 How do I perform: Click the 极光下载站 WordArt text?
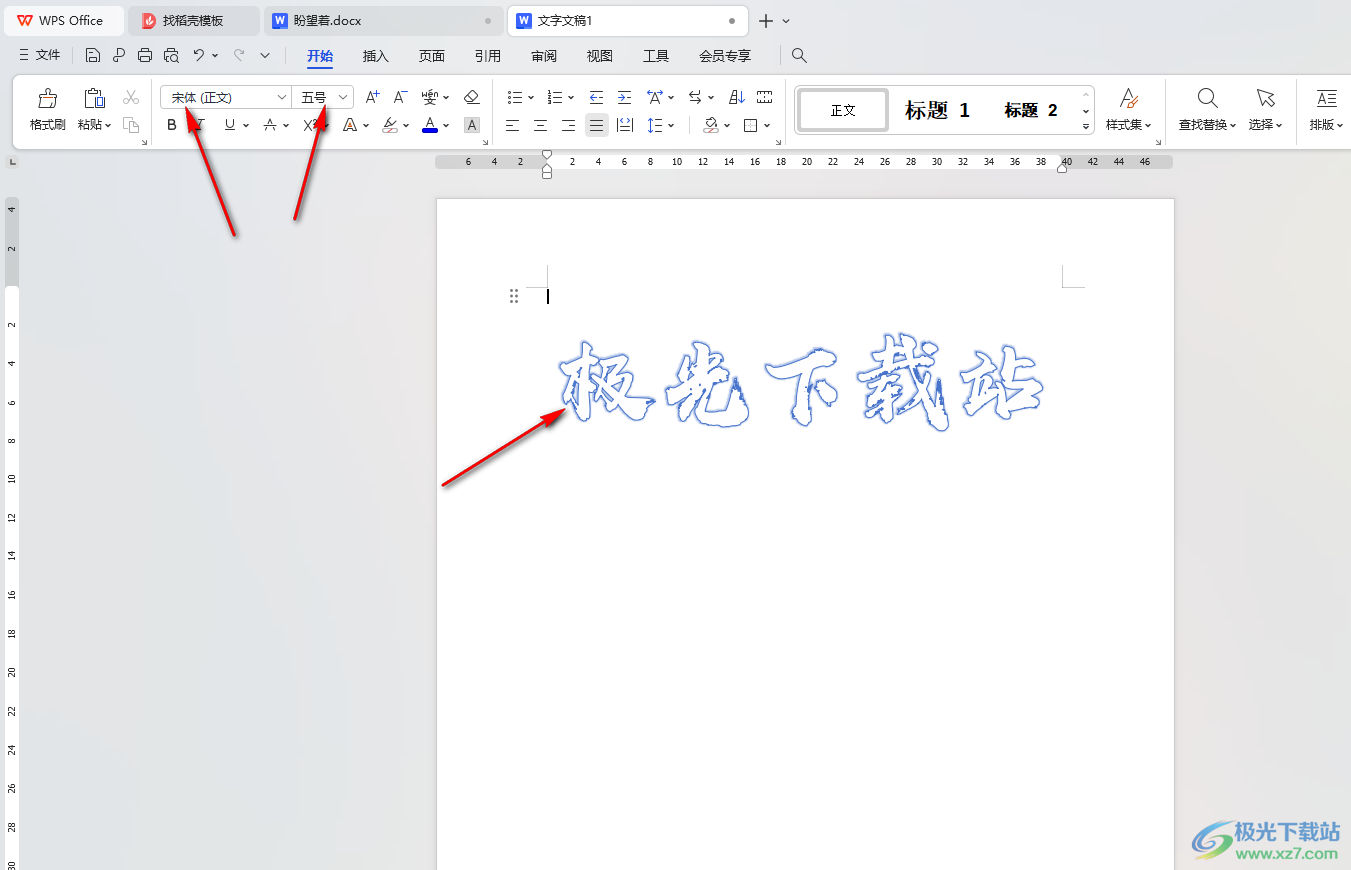pos(800,382)
